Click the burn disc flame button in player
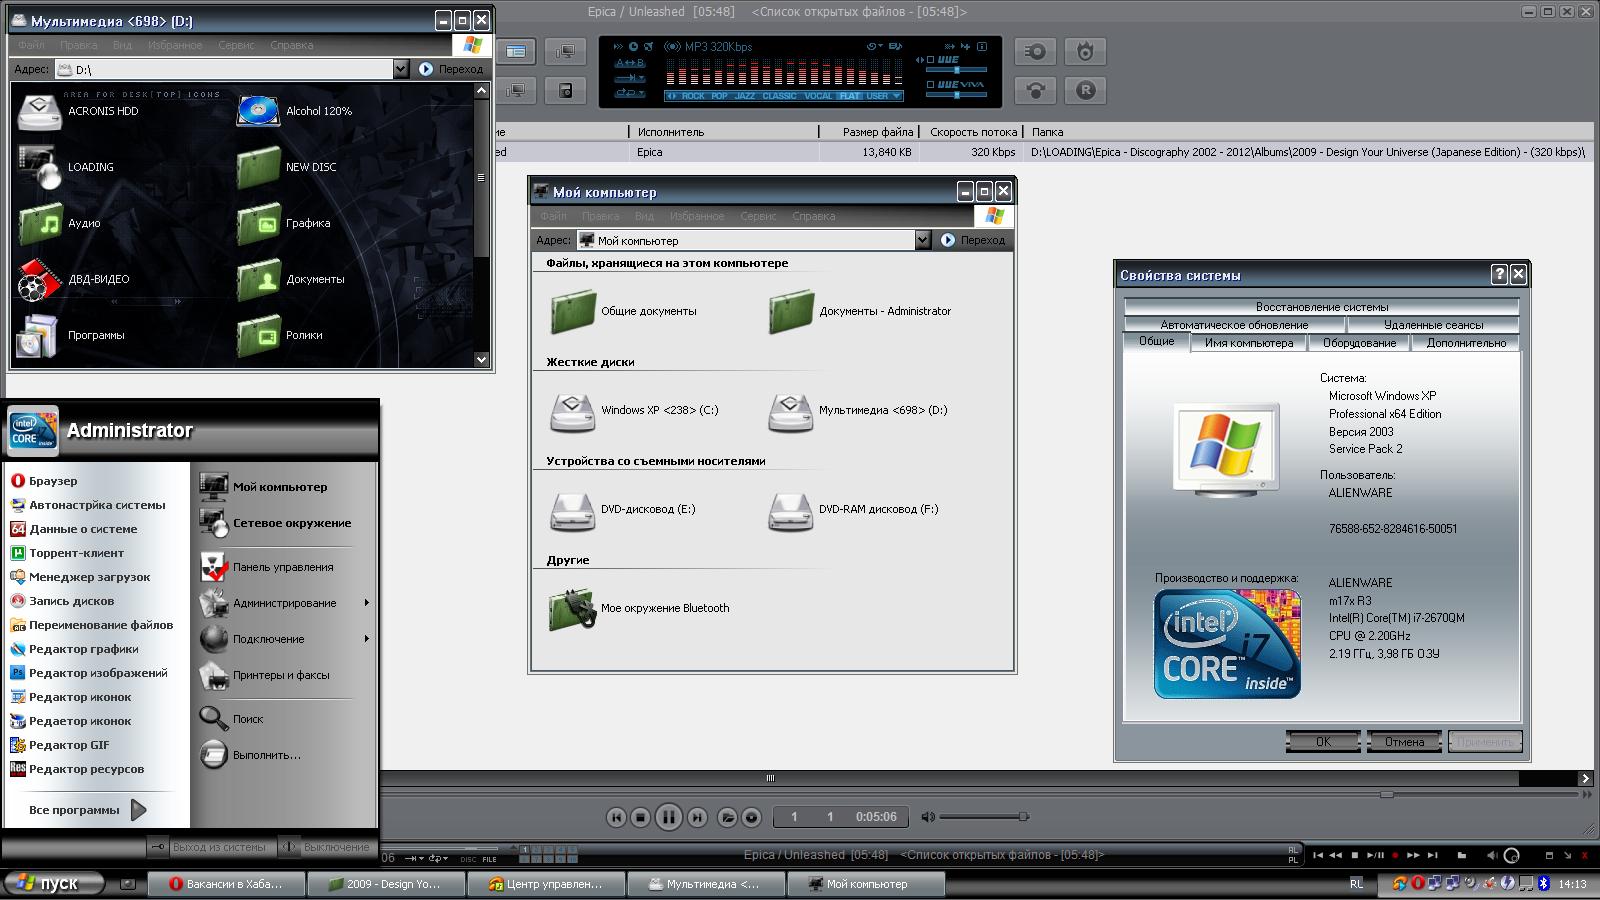The image size is (1600, 900). pos(1085,52)
